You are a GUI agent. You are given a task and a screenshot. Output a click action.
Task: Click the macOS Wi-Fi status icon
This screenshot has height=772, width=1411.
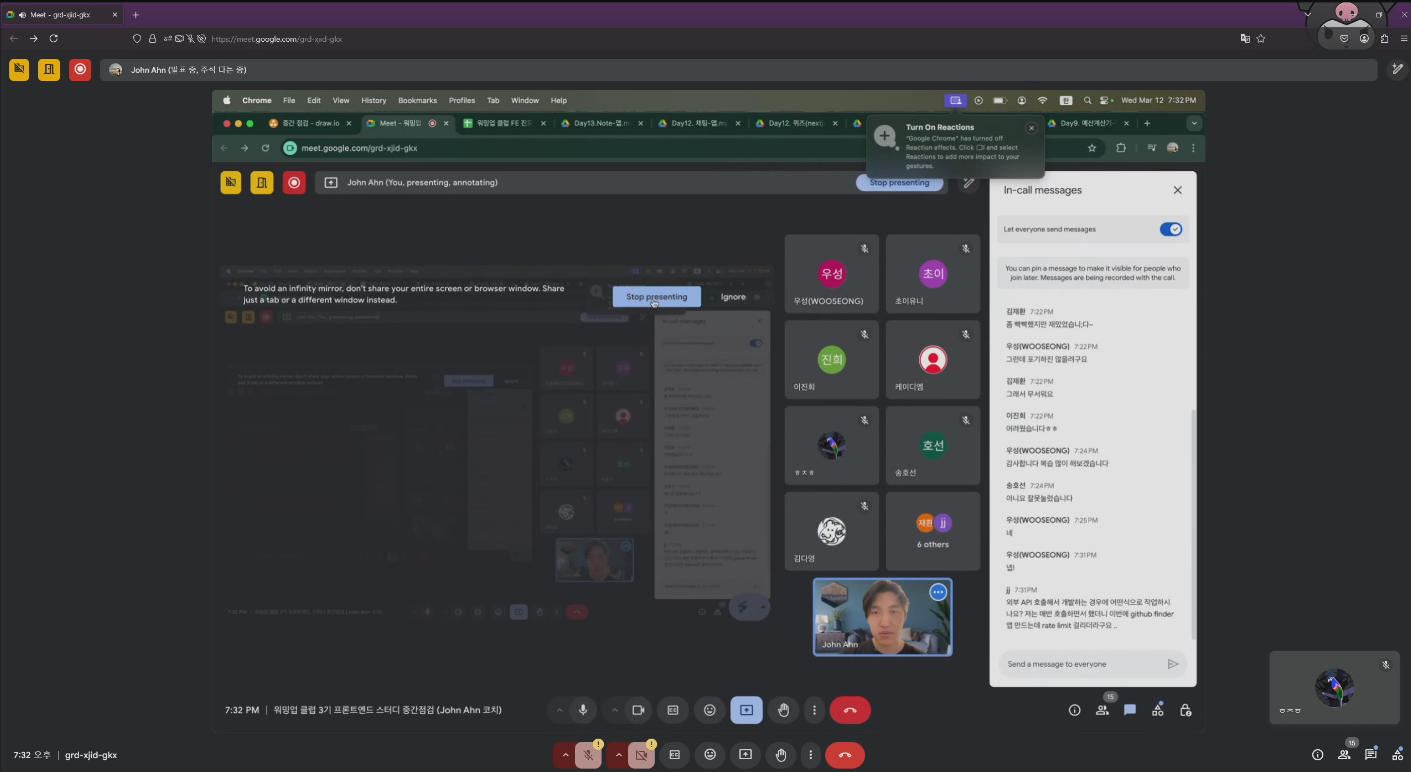click(x=1043, y=100)
